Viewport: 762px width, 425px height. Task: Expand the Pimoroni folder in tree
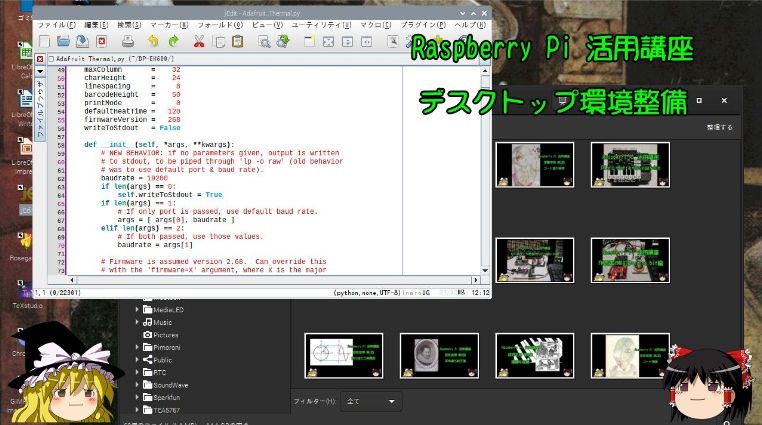138,347
